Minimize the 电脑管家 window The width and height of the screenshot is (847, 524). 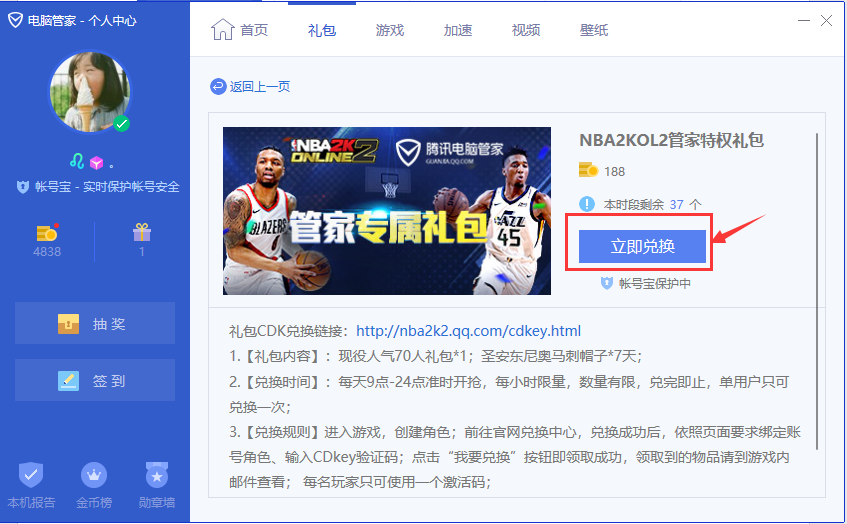tap(804, 21)
